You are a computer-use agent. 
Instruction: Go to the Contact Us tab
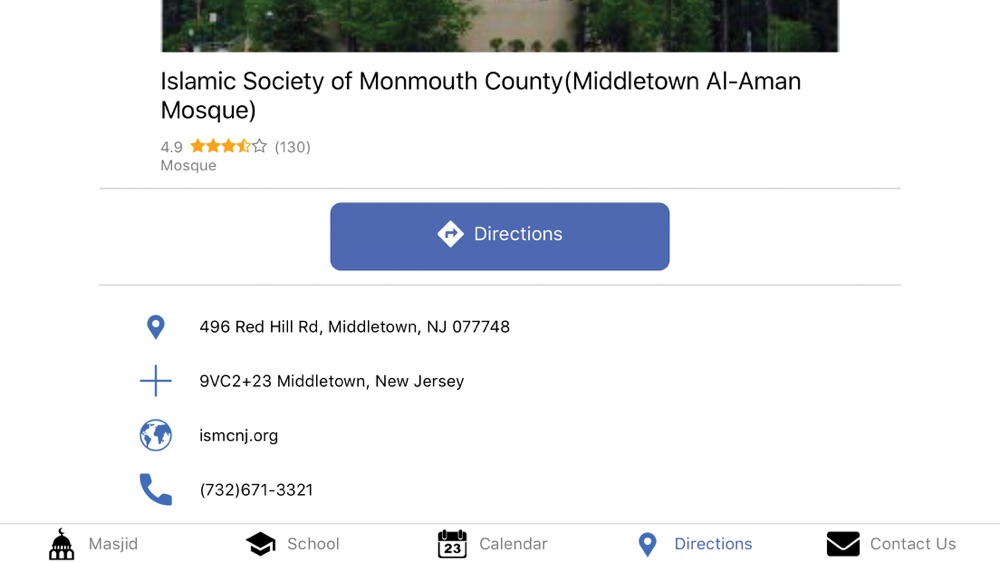click(912, 544)
